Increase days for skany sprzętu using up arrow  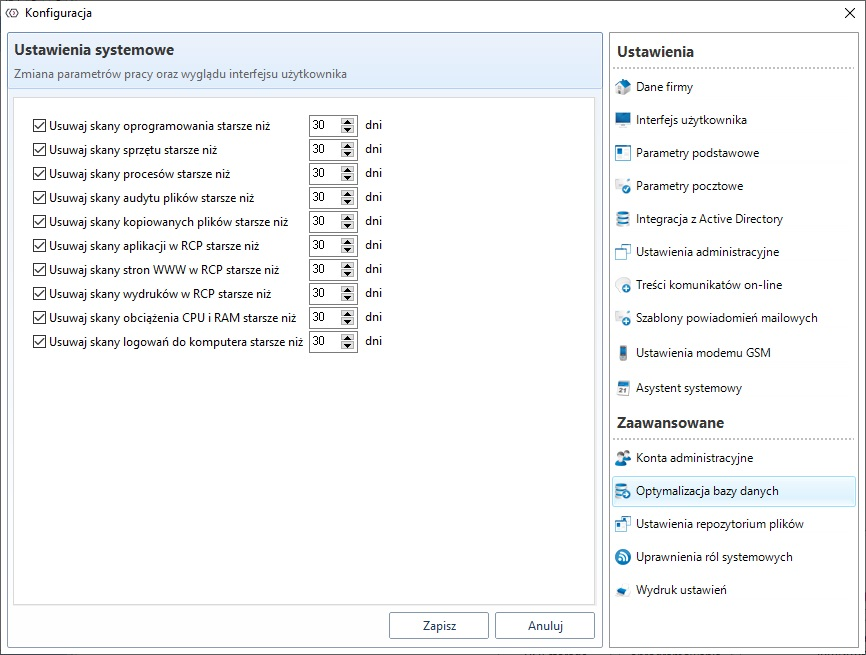click(348, 146)
